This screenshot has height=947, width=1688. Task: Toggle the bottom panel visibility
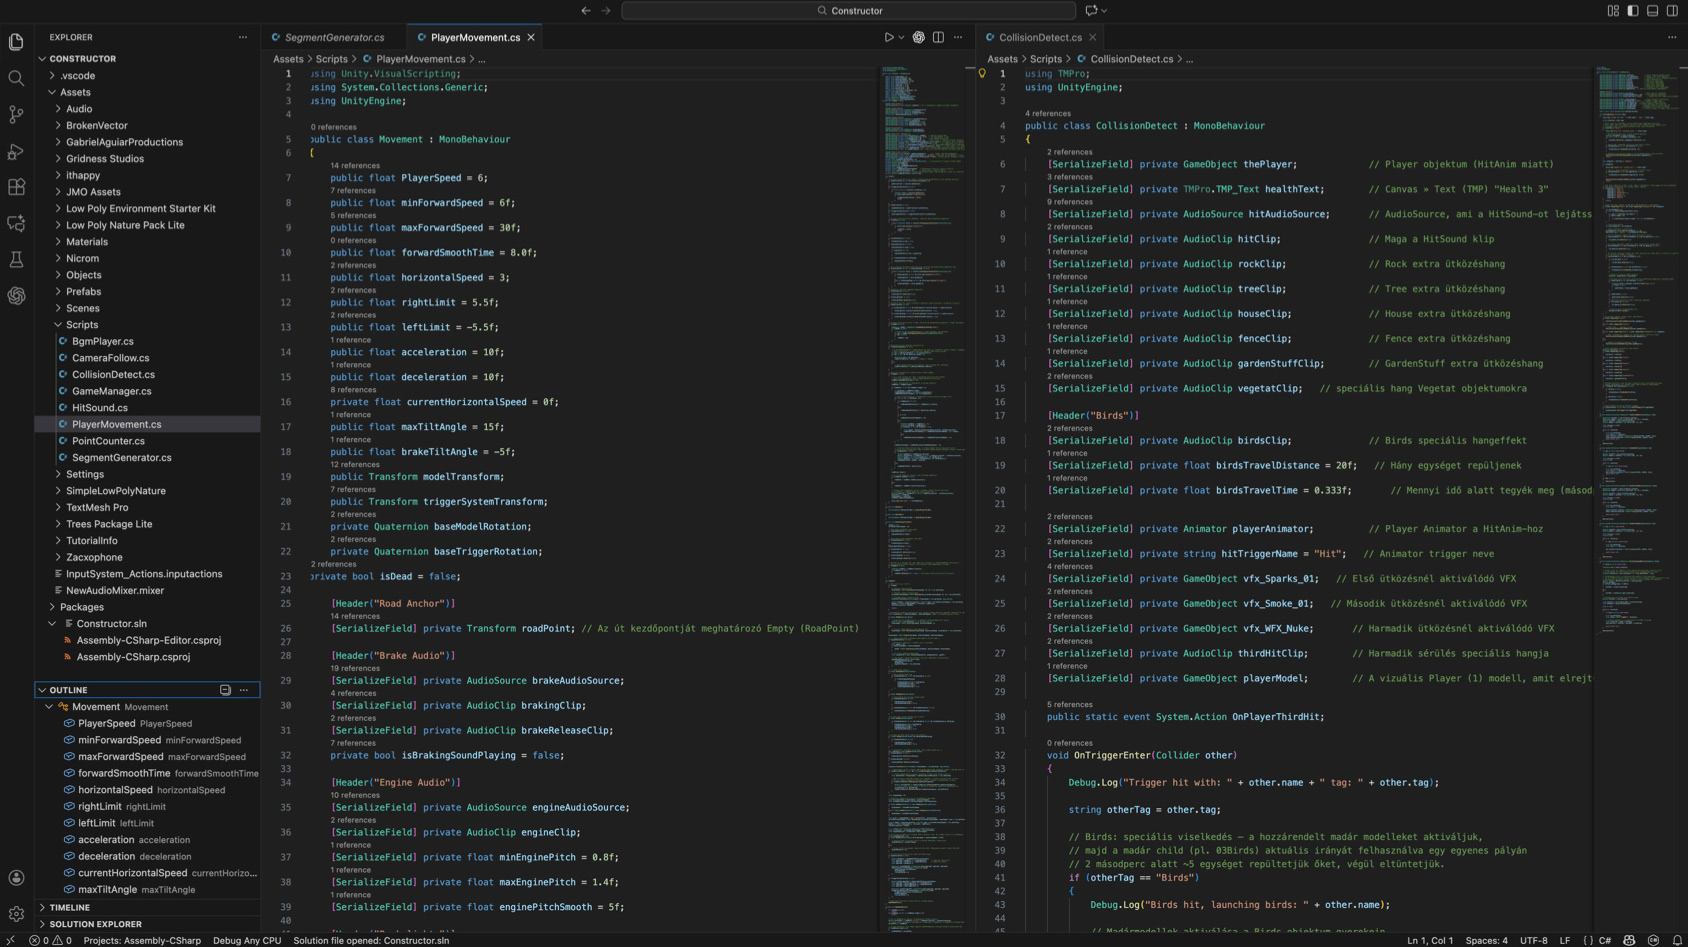(x=1653, y=10)
